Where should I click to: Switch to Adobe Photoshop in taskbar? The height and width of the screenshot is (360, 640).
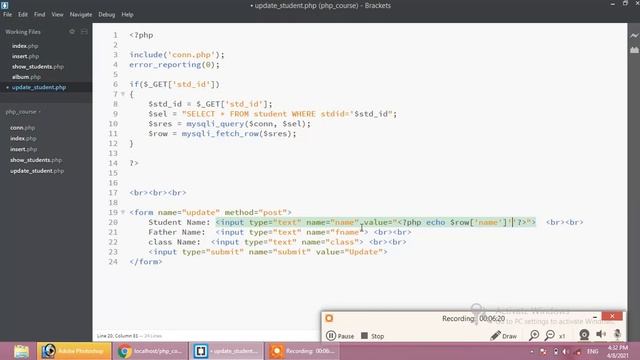(74, 351)
